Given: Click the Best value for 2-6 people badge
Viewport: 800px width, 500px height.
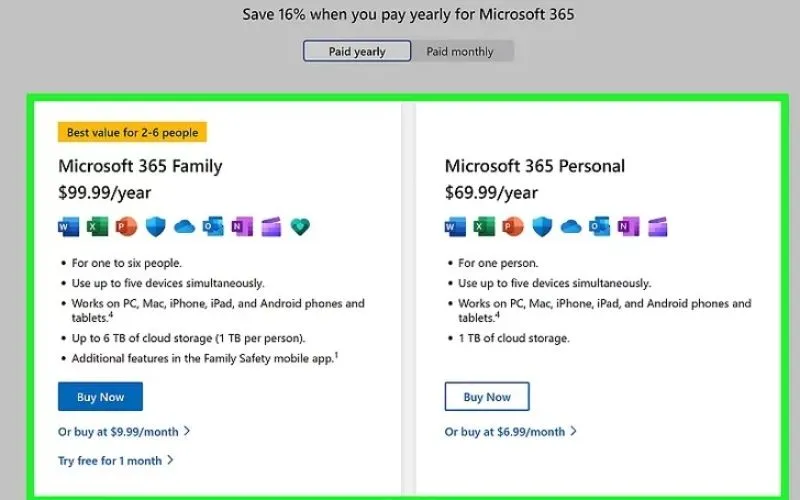Looking at the screenshot, I should pos(132,132).
